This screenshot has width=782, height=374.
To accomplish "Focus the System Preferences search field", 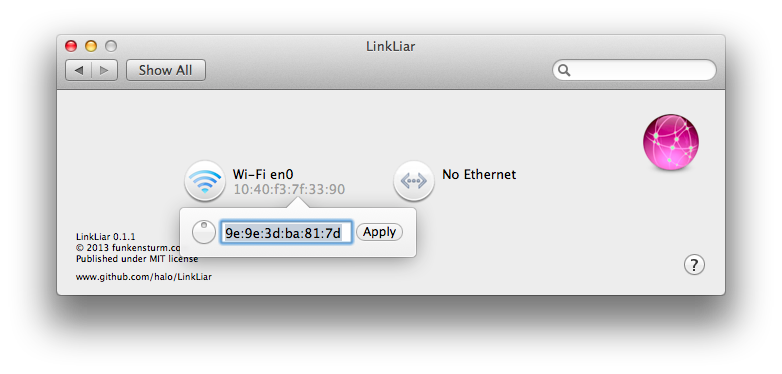I will (x=634, y=70).
